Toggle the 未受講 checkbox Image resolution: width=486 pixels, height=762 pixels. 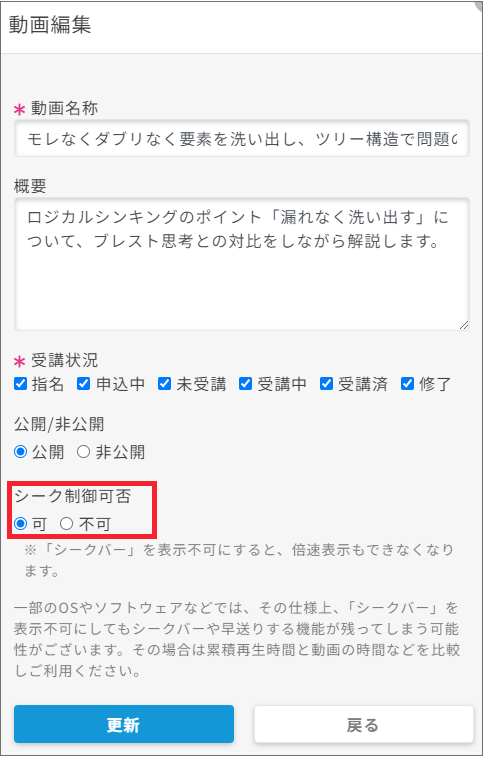point(164,384)
